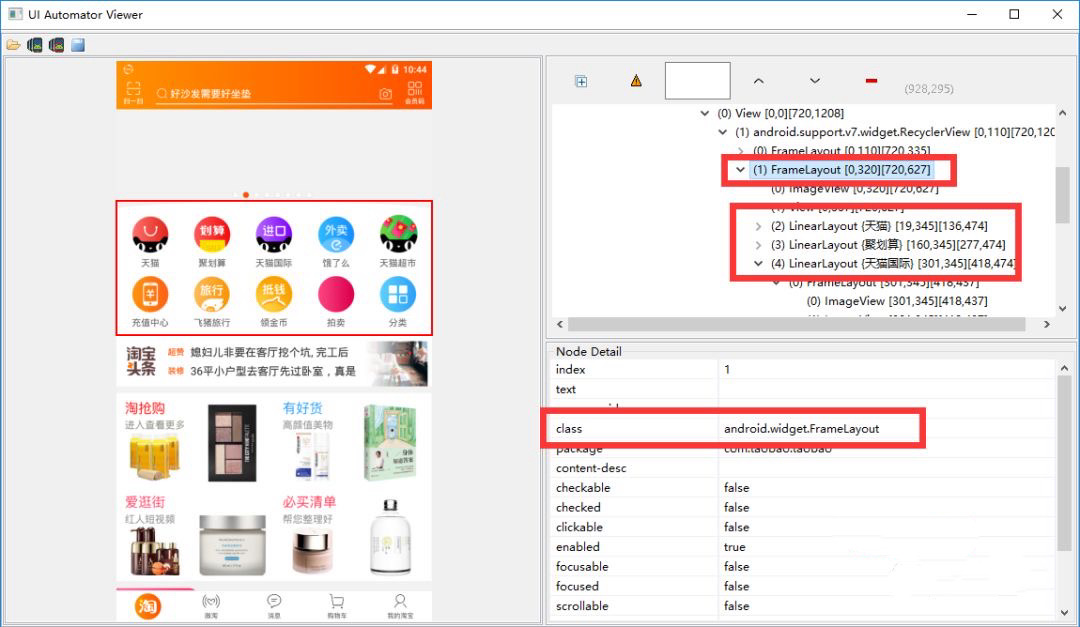Click the eyeshadow palette product thumbnail
The width and height of the screenshot is (1080, 627).
pyautogui.click(x=232, y=444)
